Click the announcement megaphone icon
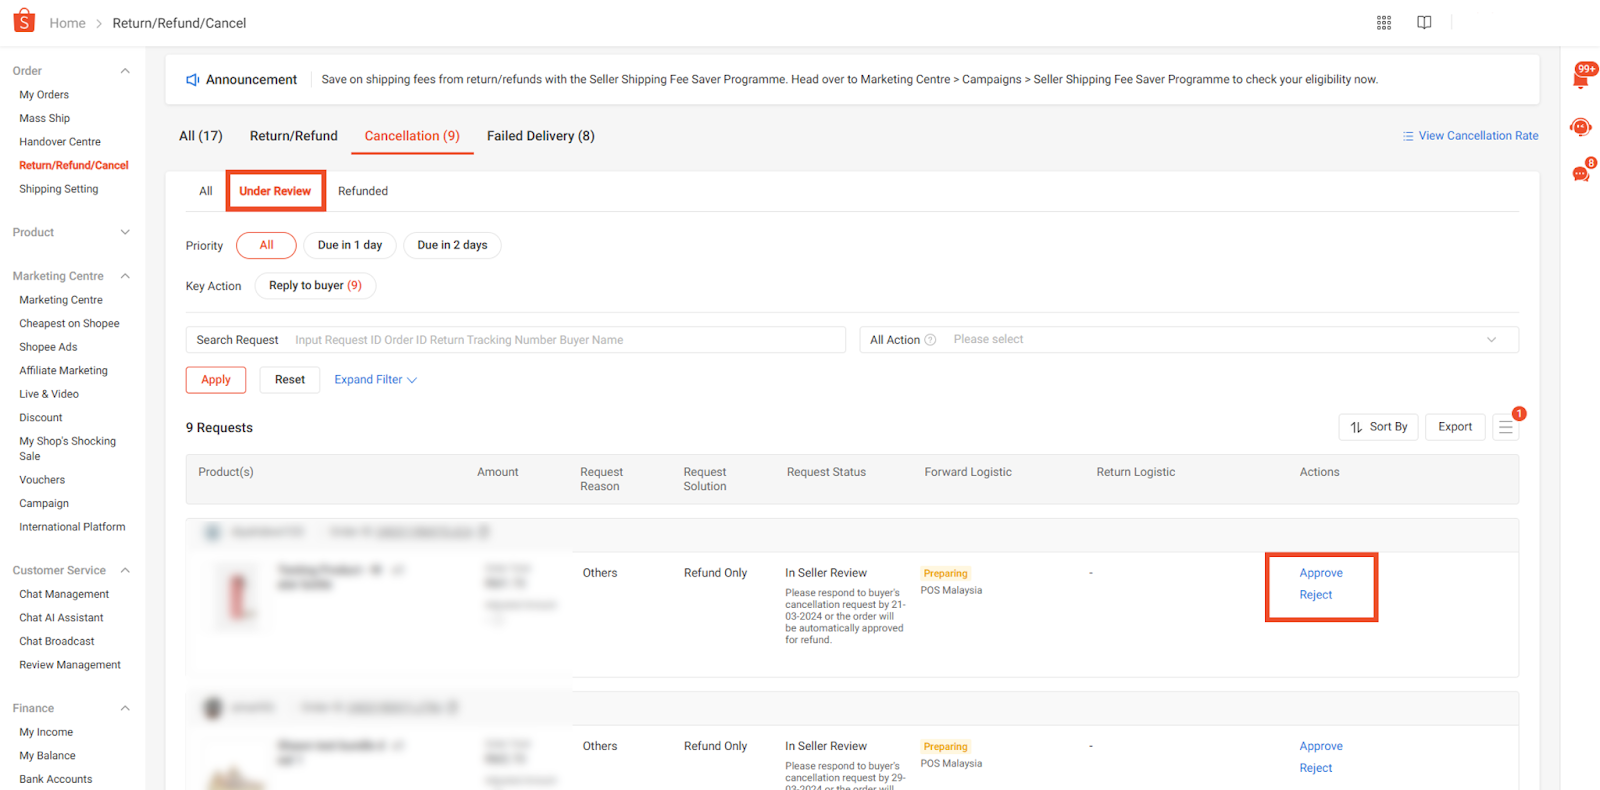Image resolution: width=1600 pixels, height=790 pixels. pos(193,80)
